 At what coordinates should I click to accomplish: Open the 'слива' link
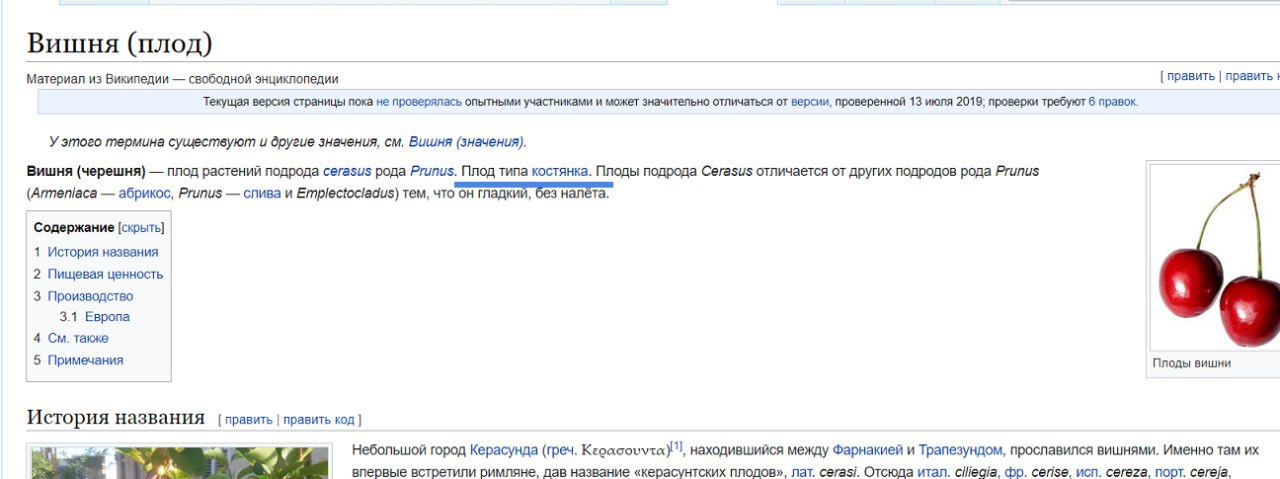[x=262, y=193]
